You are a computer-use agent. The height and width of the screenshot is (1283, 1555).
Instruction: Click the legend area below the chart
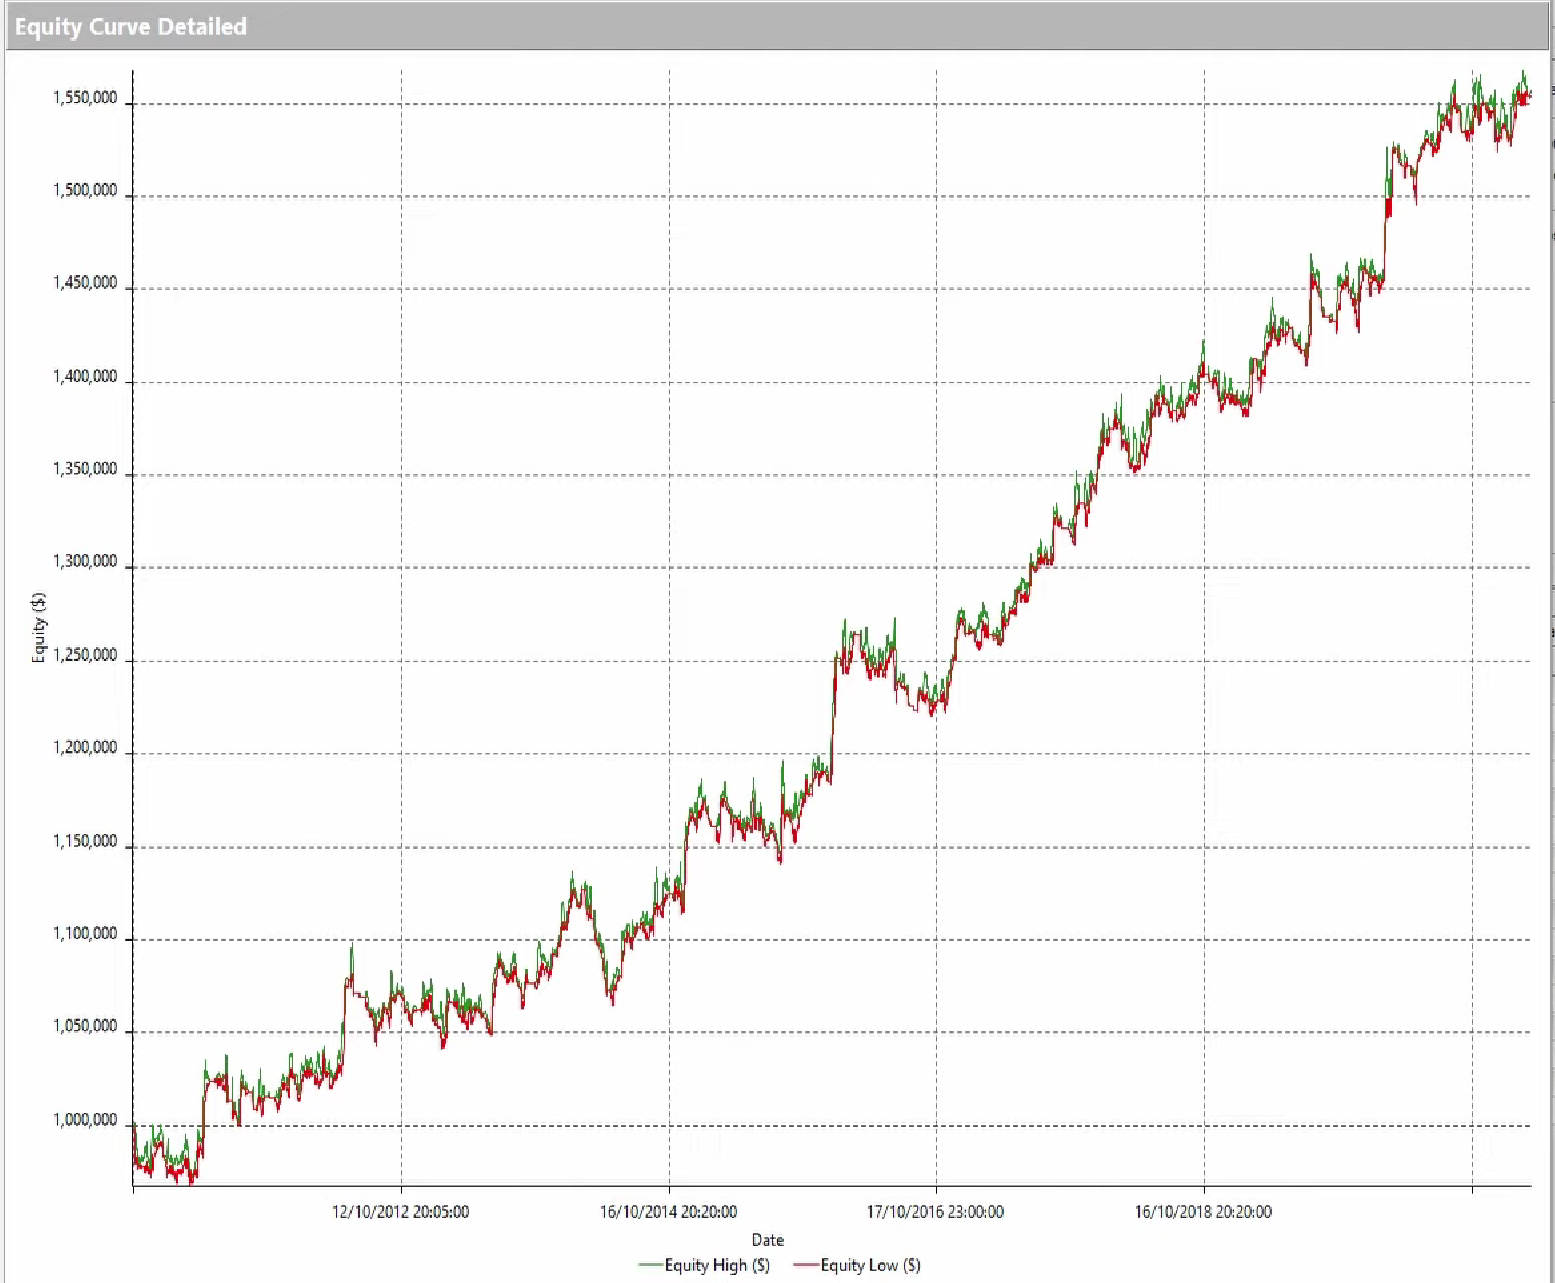coord(780,1264)
